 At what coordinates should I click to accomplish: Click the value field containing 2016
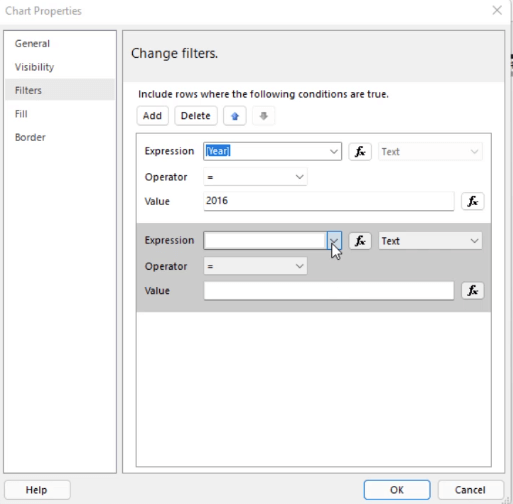[x=329, y=201]
